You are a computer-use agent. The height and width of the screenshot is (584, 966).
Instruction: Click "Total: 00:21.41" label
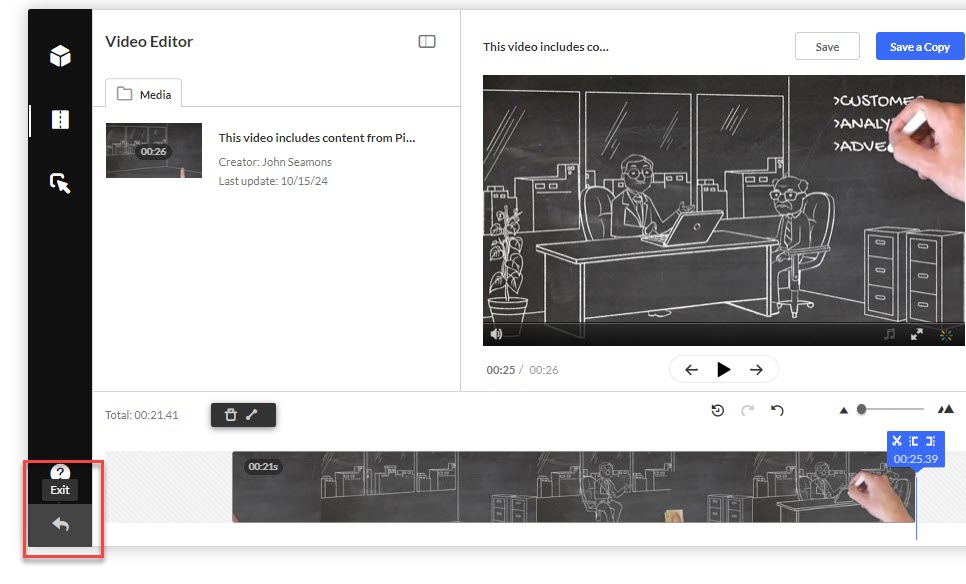point(142,415)
